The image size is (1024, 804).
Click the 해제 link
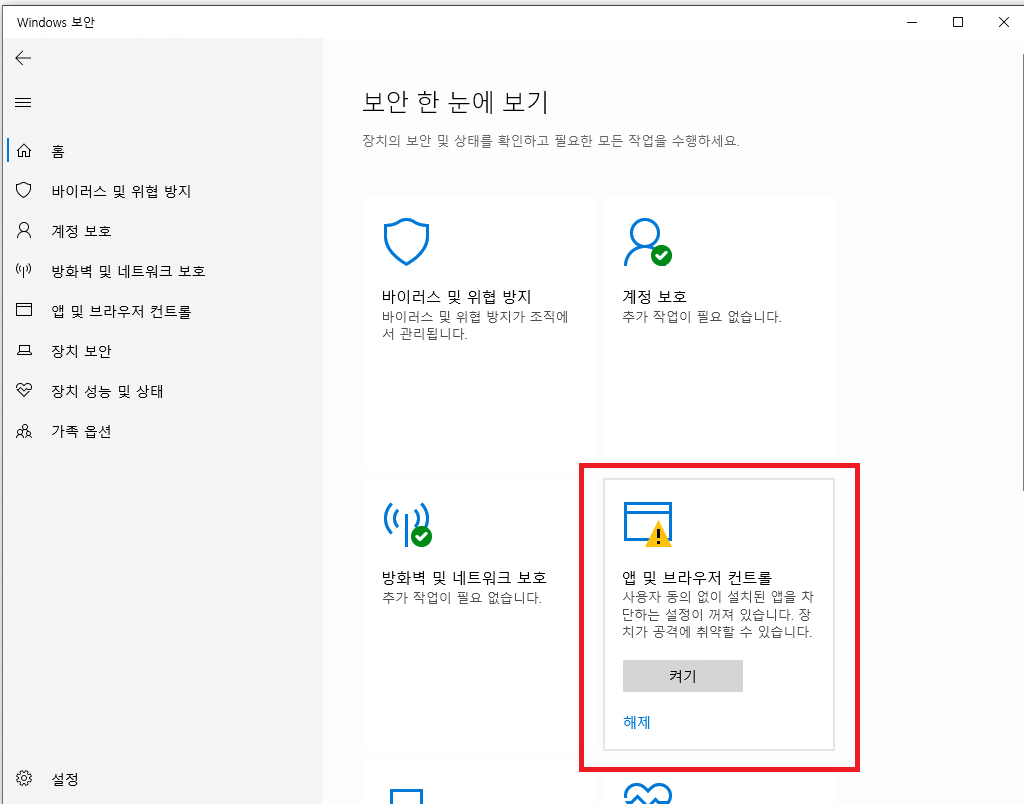[637, 722]
